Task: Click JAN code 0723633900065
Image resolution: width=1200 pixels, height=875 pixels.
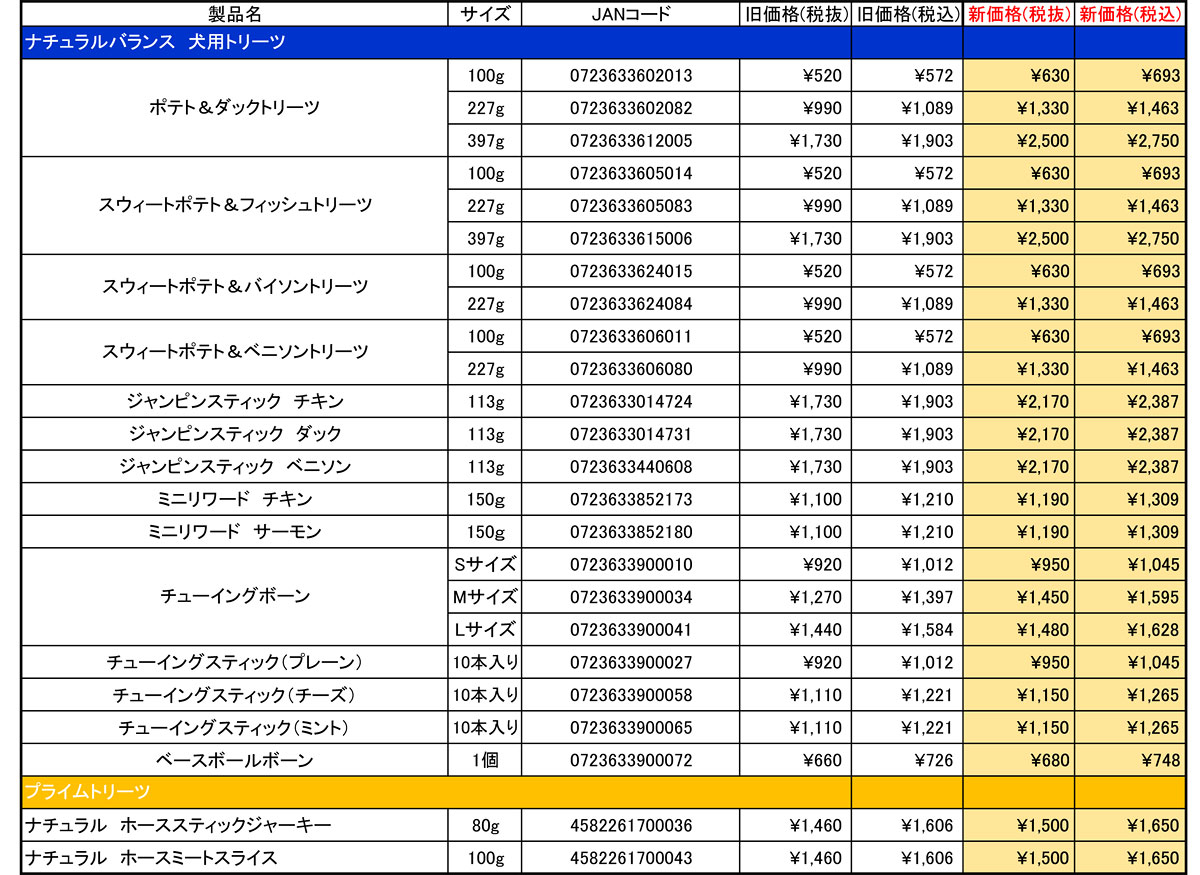Action: [x=631, y=728]
